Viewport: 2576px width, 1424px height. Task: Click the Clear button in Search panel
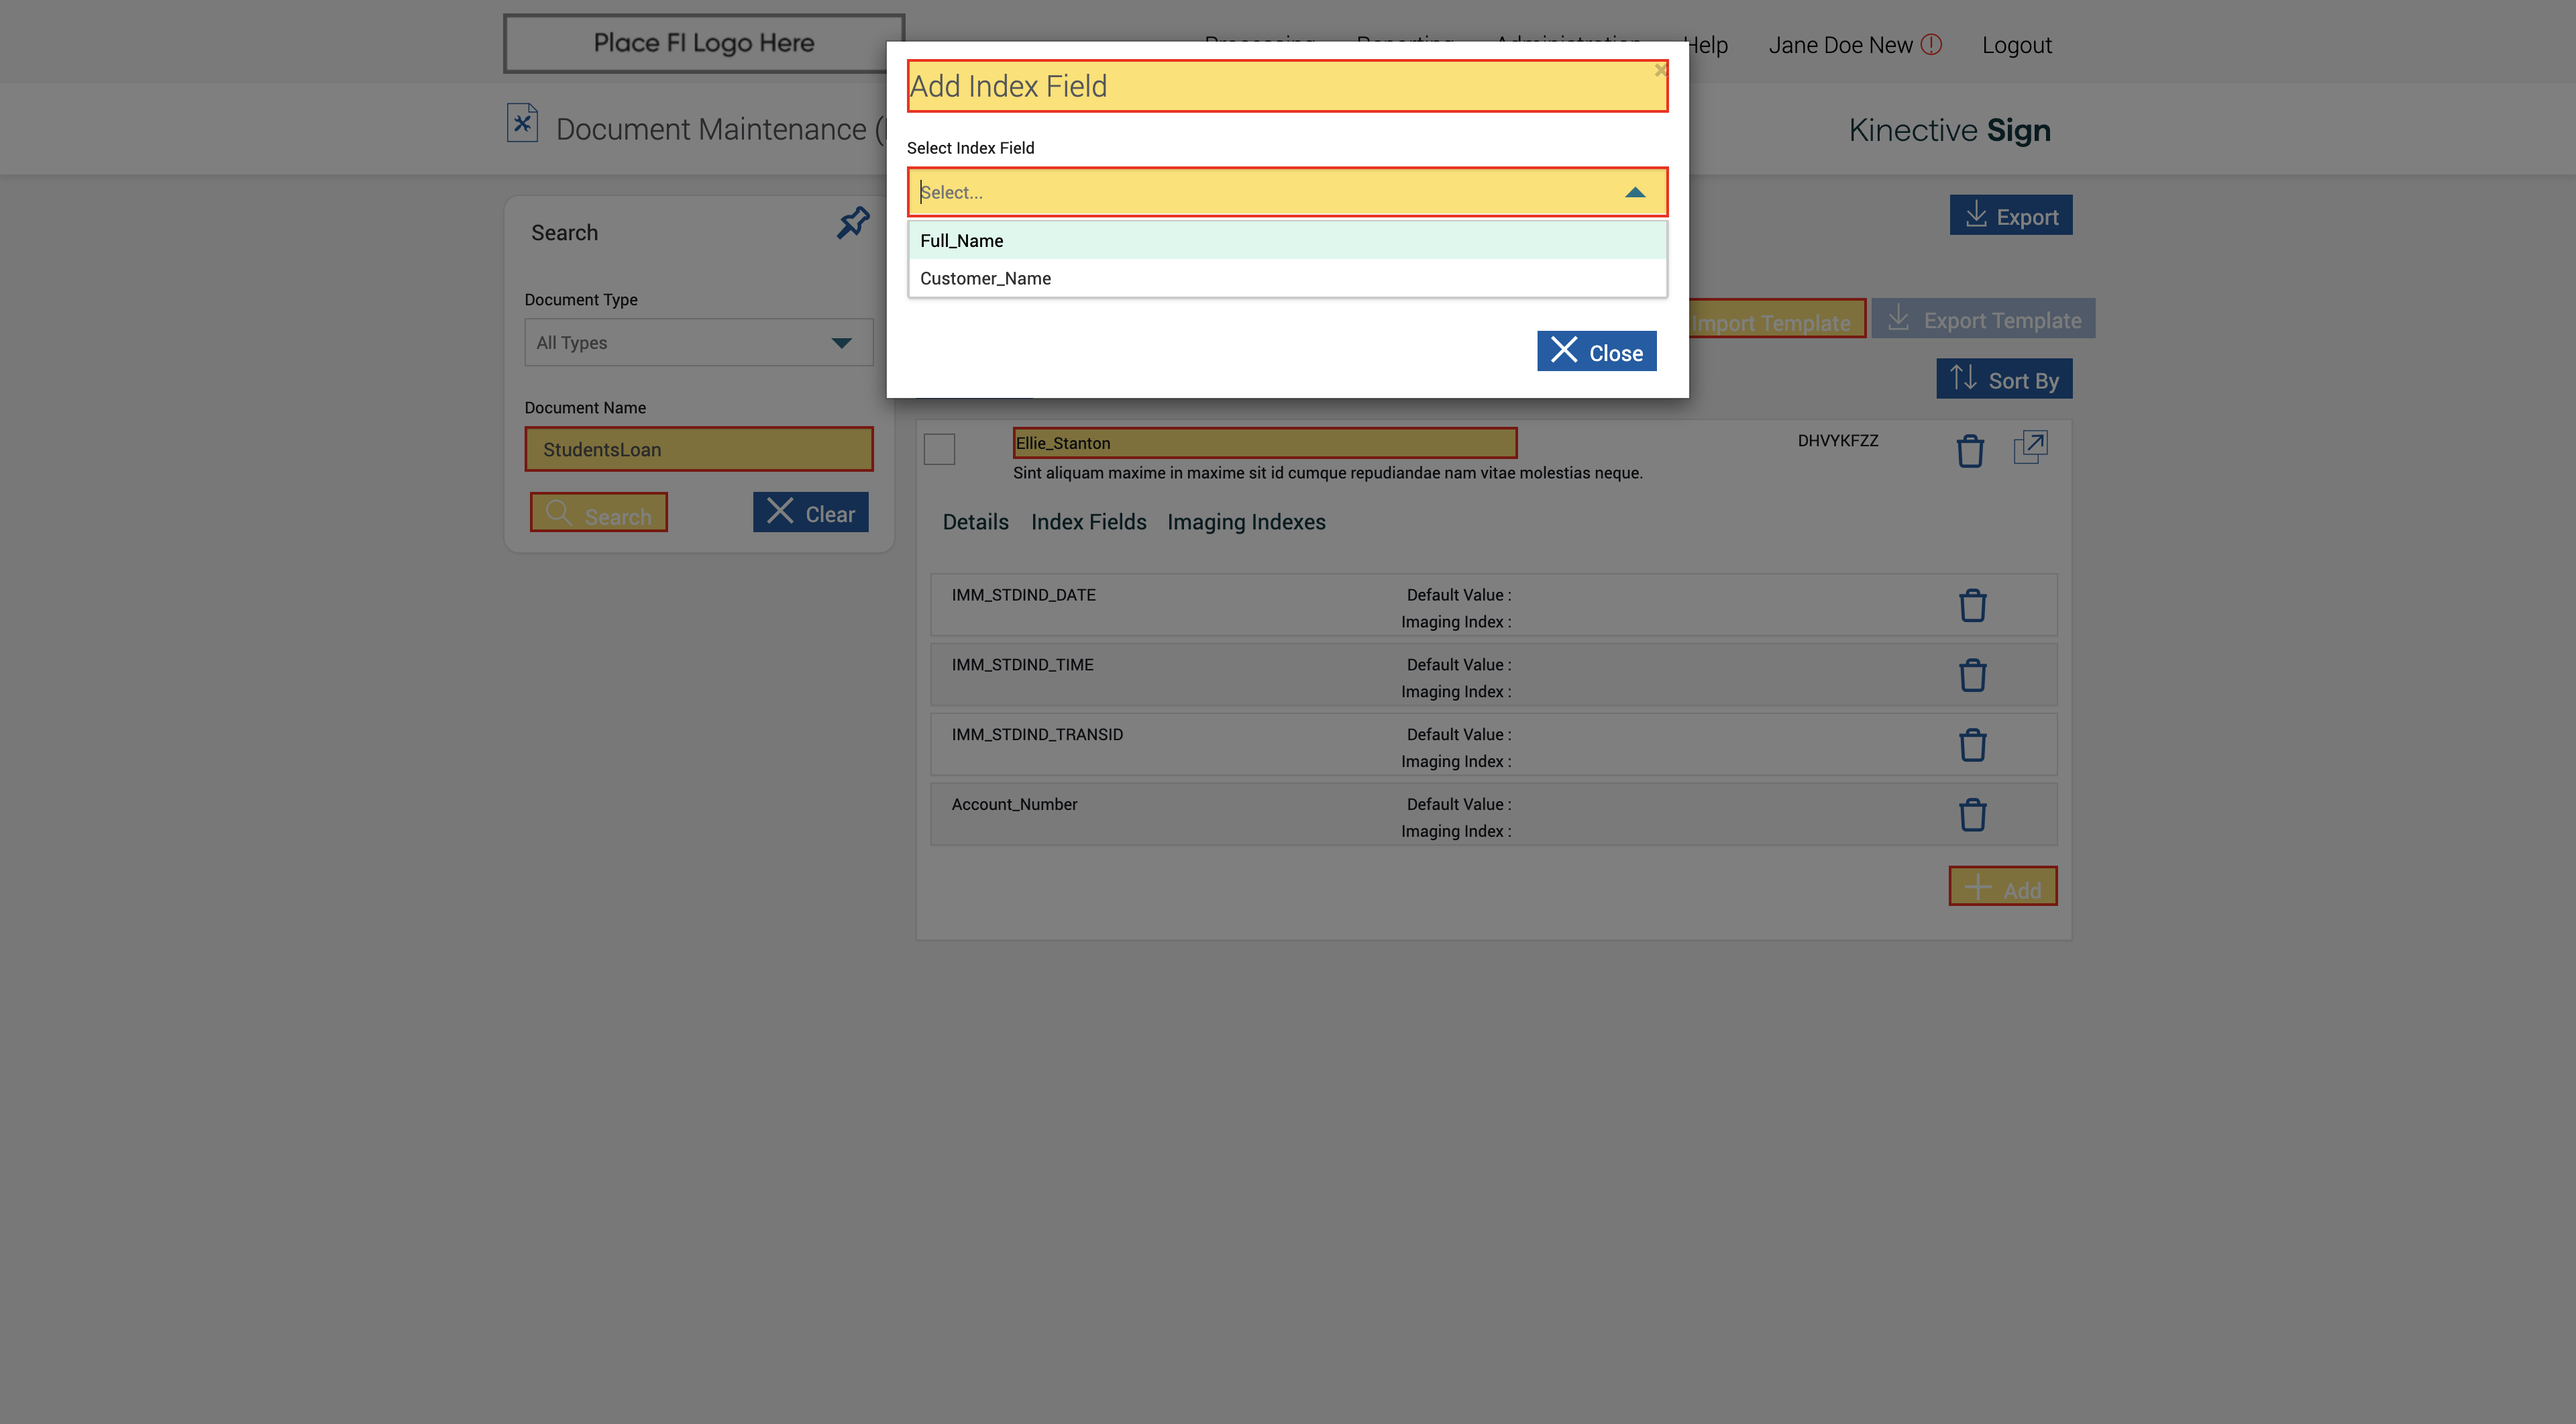coord(810,513)
